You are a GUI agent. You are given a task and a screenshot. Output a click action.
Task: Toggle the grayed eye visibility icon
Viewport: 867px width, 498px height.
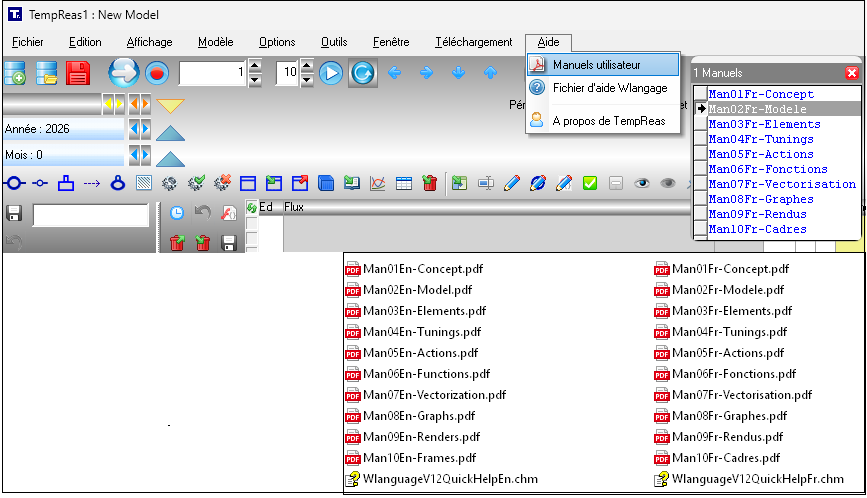668,183
